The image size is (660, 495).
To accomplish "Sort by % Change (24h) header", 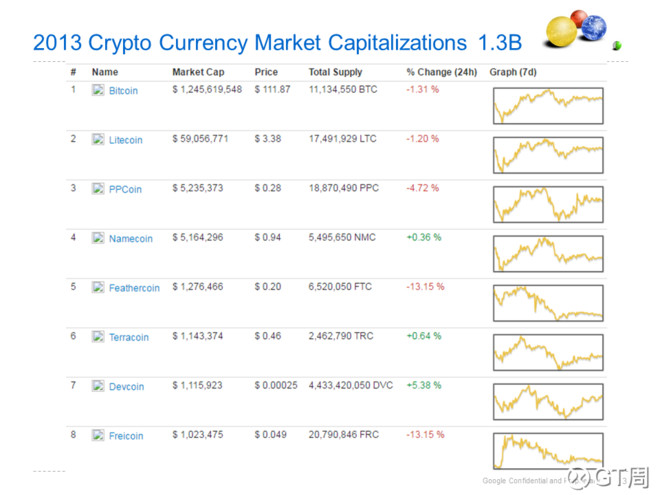I will click(x=441, y=72).
